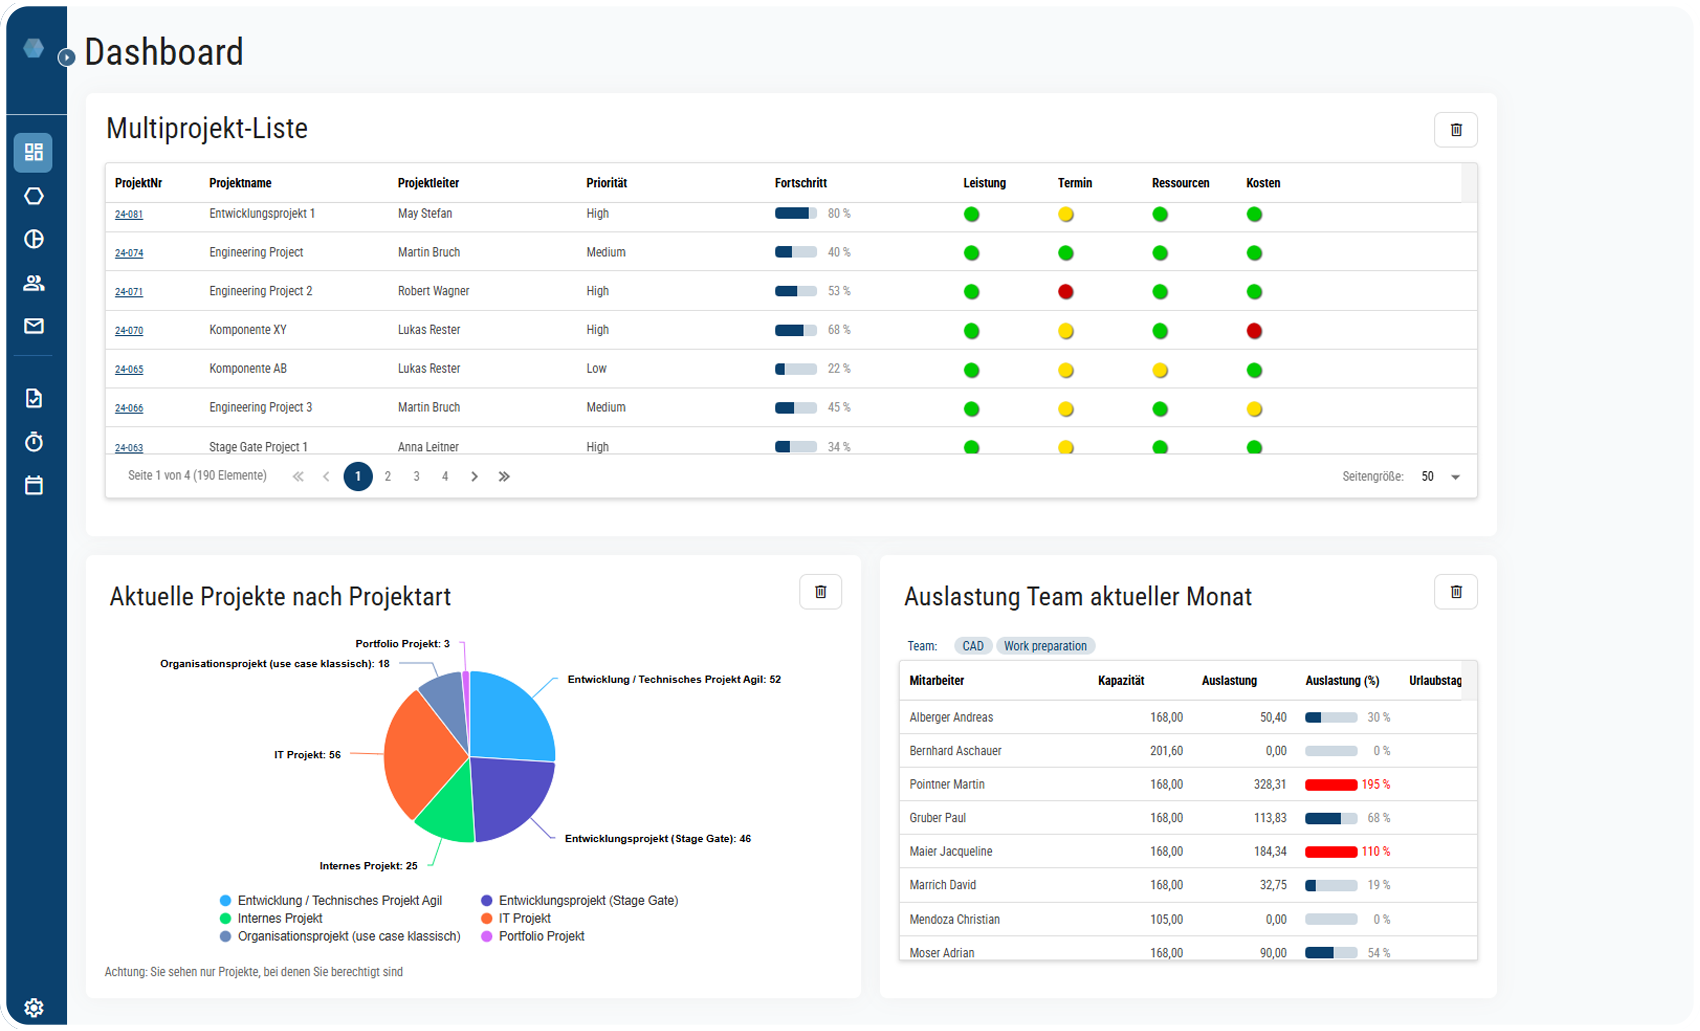Go to next page using the right chevron
Image resolution: width=1700 pixels, height=1031 pixels.
[474, 477]
